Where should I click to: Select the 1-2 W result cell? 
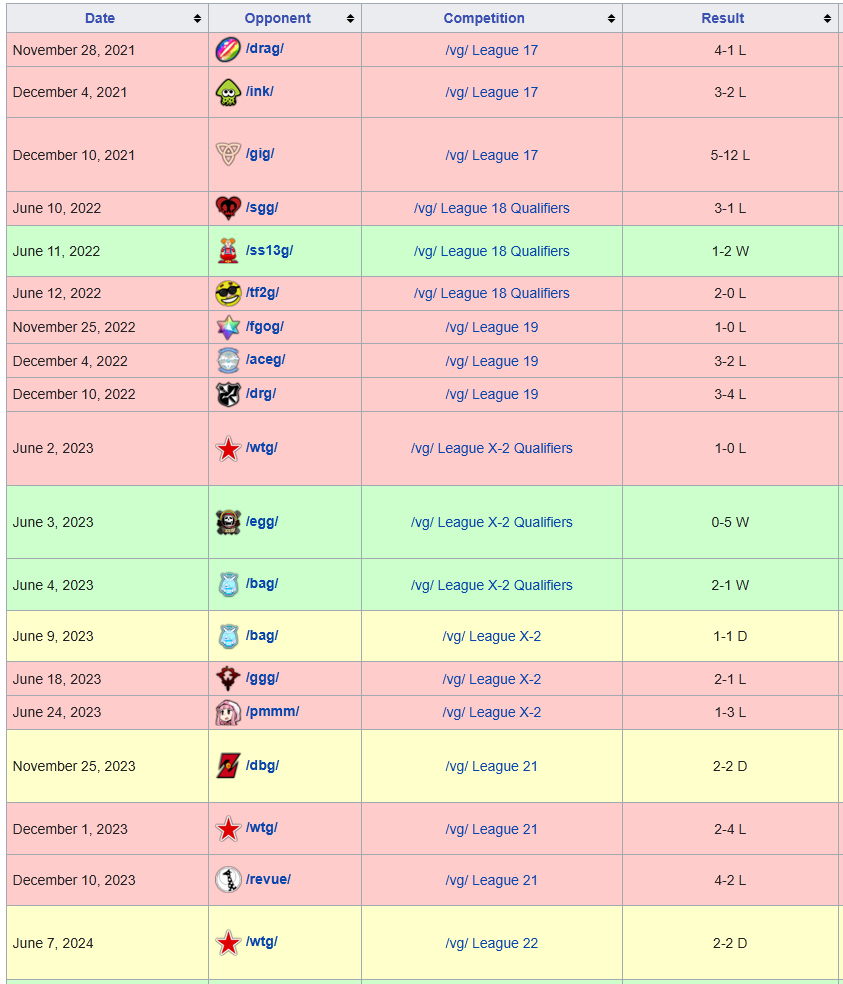click(x=730, y=251)
